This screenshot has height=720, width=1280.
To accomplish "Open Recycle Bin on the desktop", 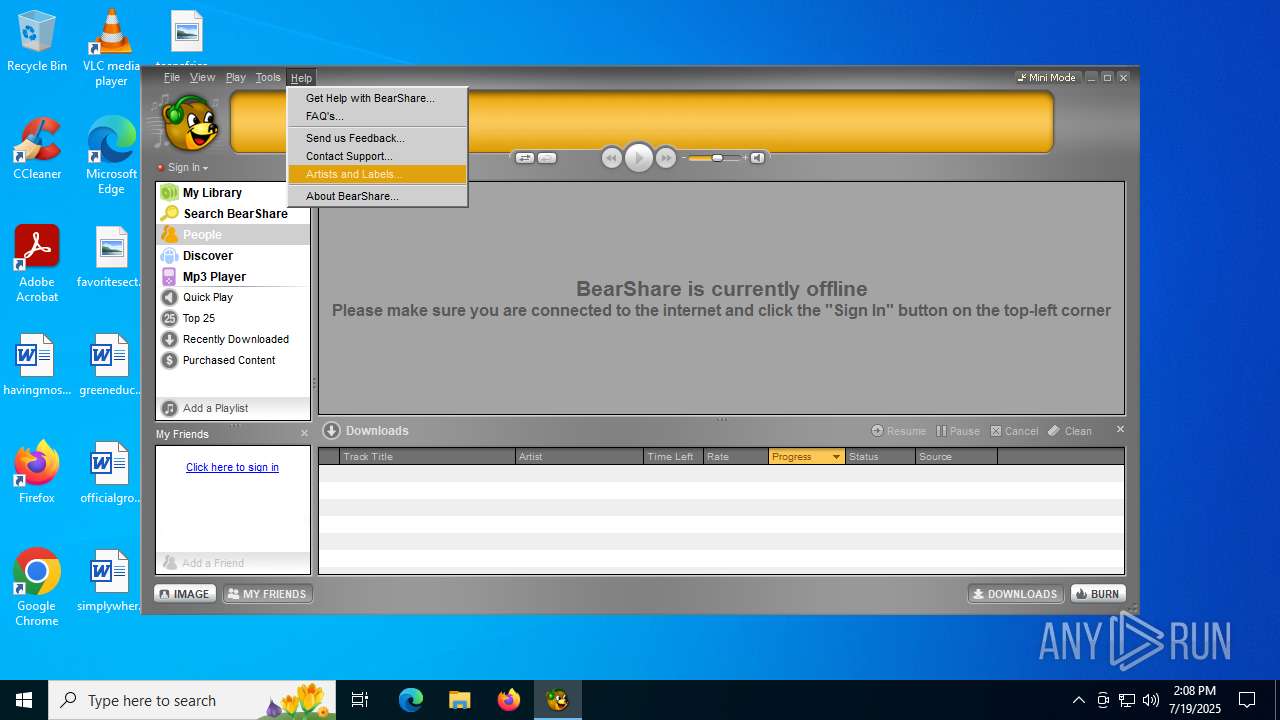I will click(37, 41).
